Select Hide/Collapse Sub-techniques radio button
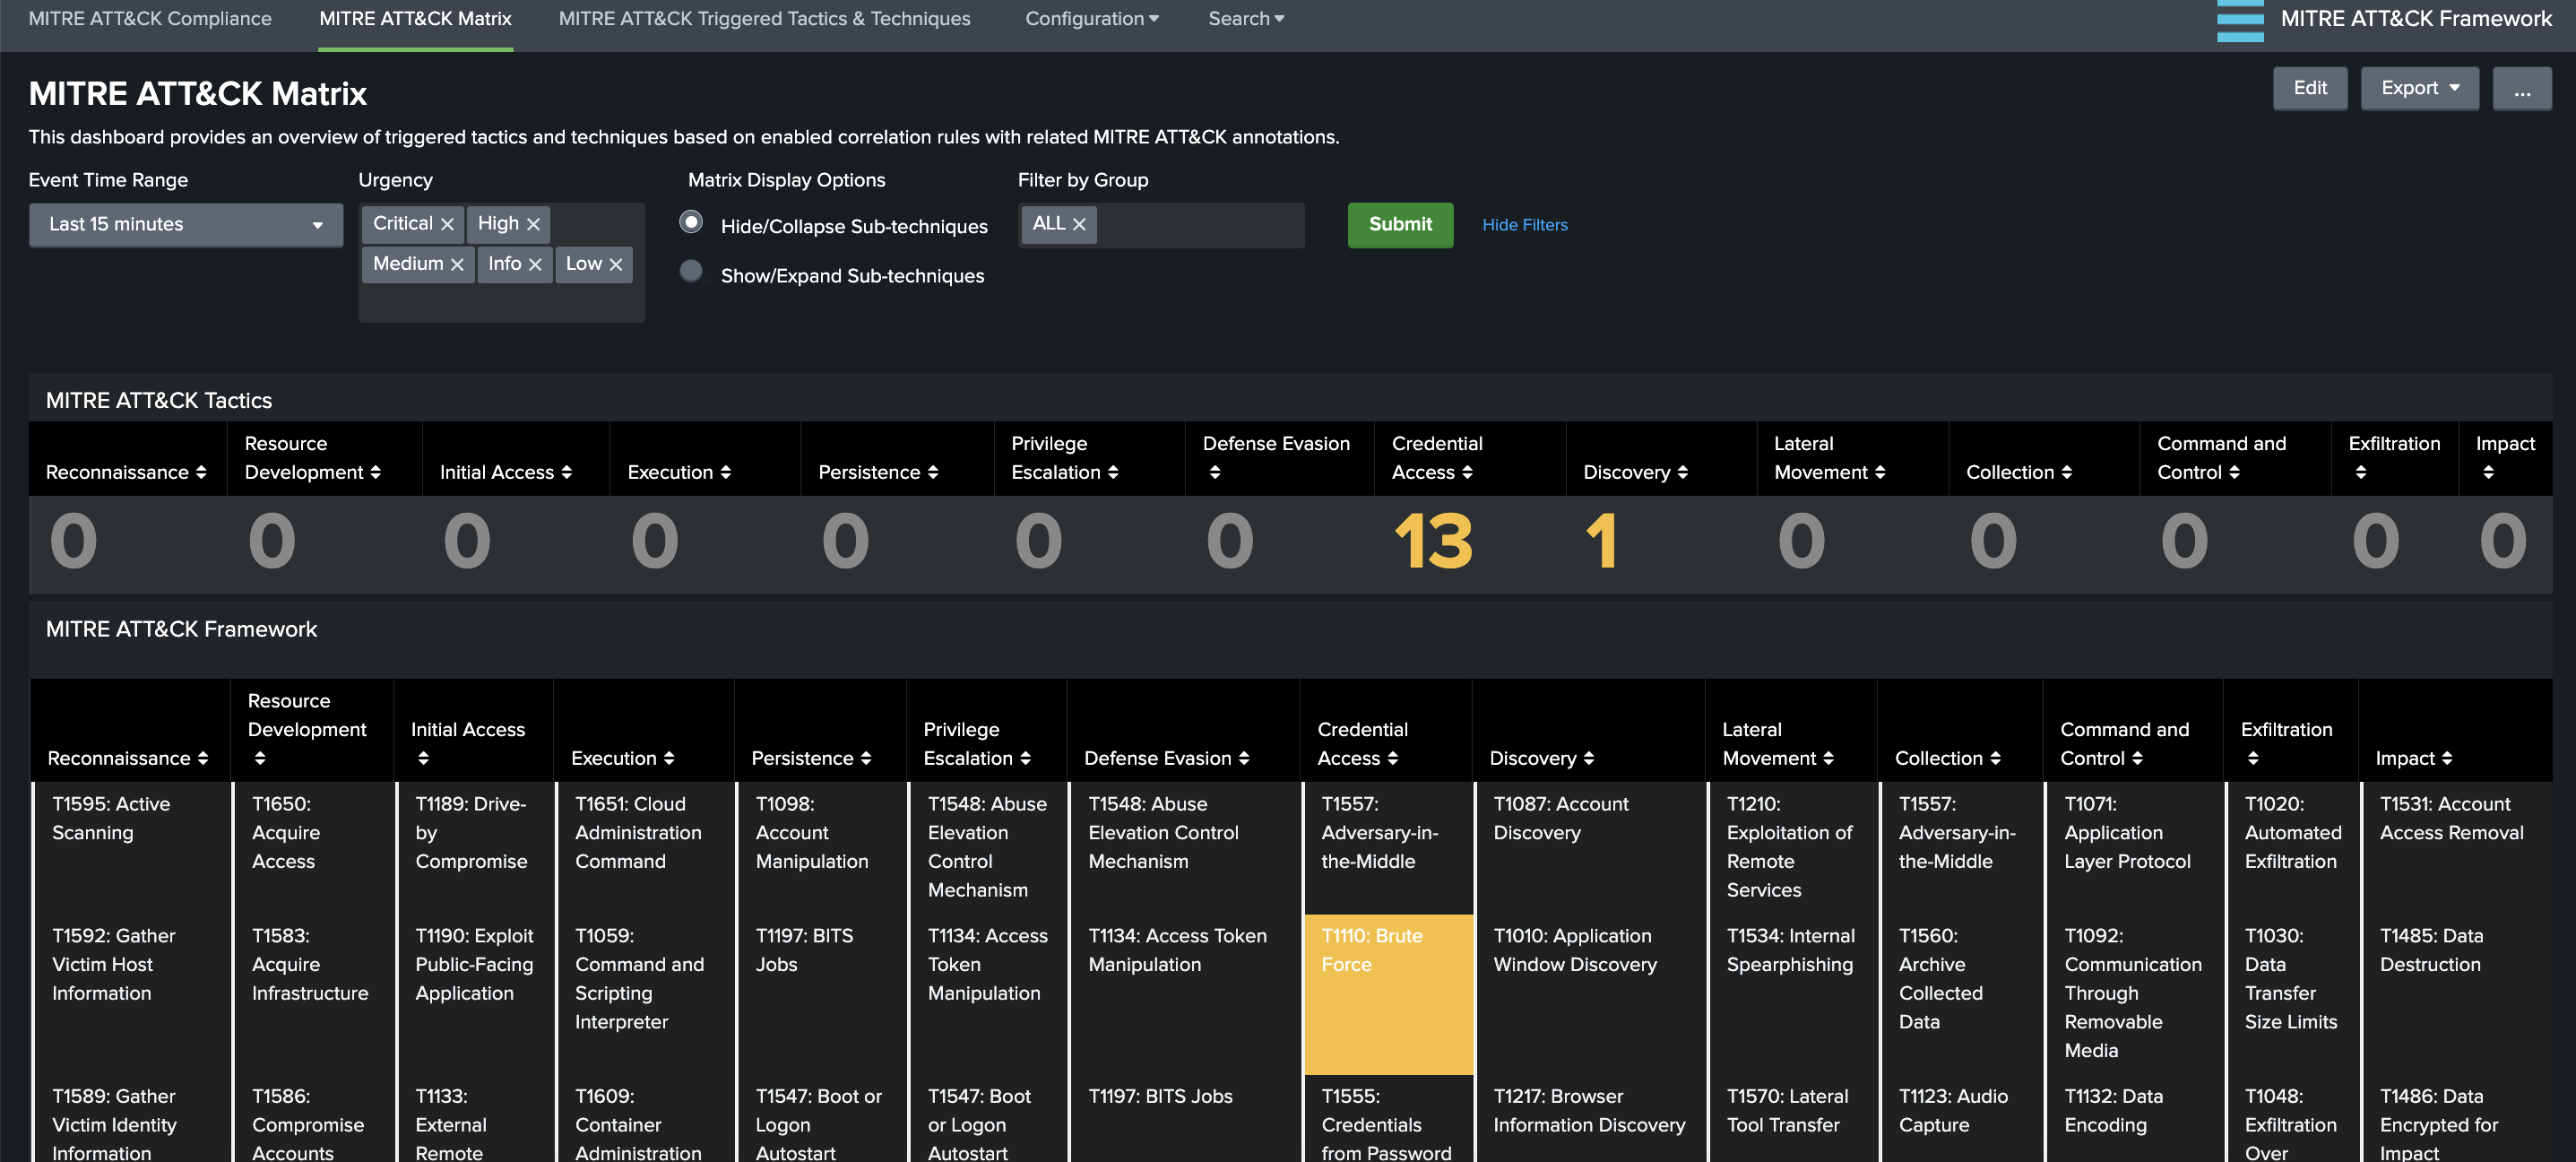This screenshot has width=2576, height=1162. [690, 222]
